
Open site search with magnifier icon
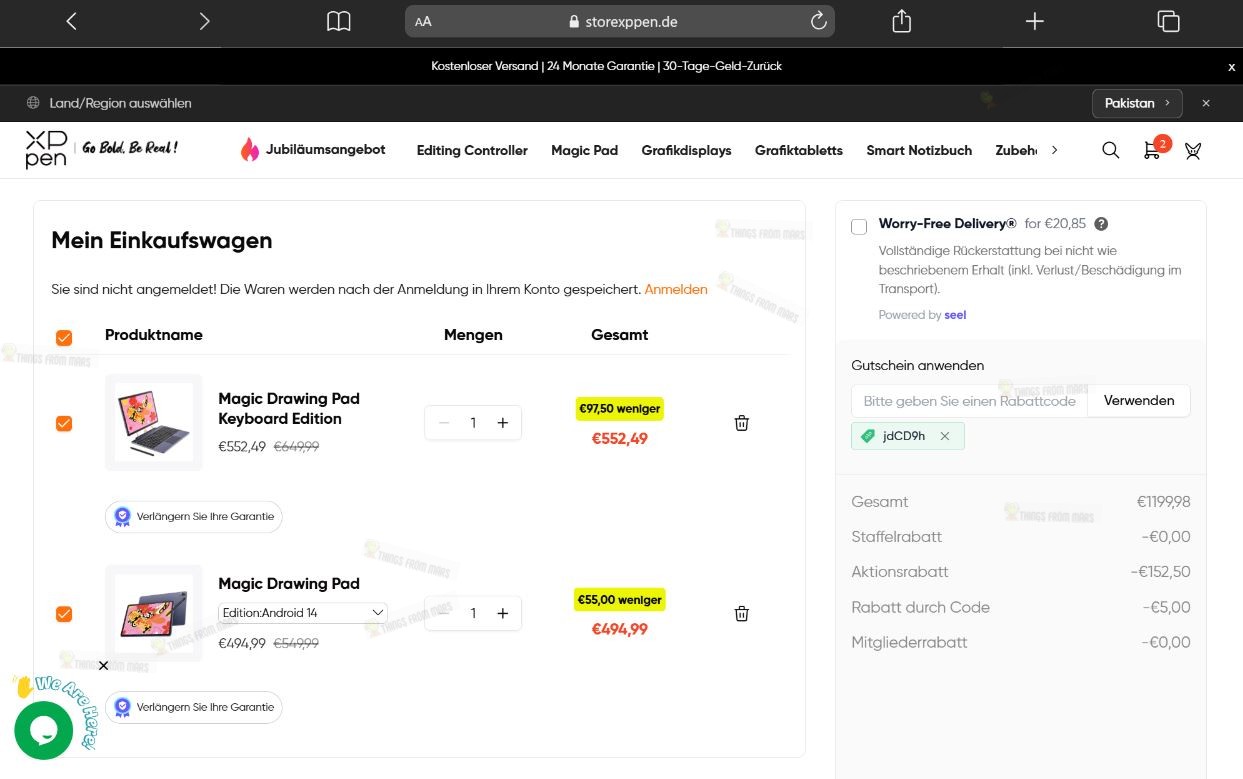(1110, 150)
